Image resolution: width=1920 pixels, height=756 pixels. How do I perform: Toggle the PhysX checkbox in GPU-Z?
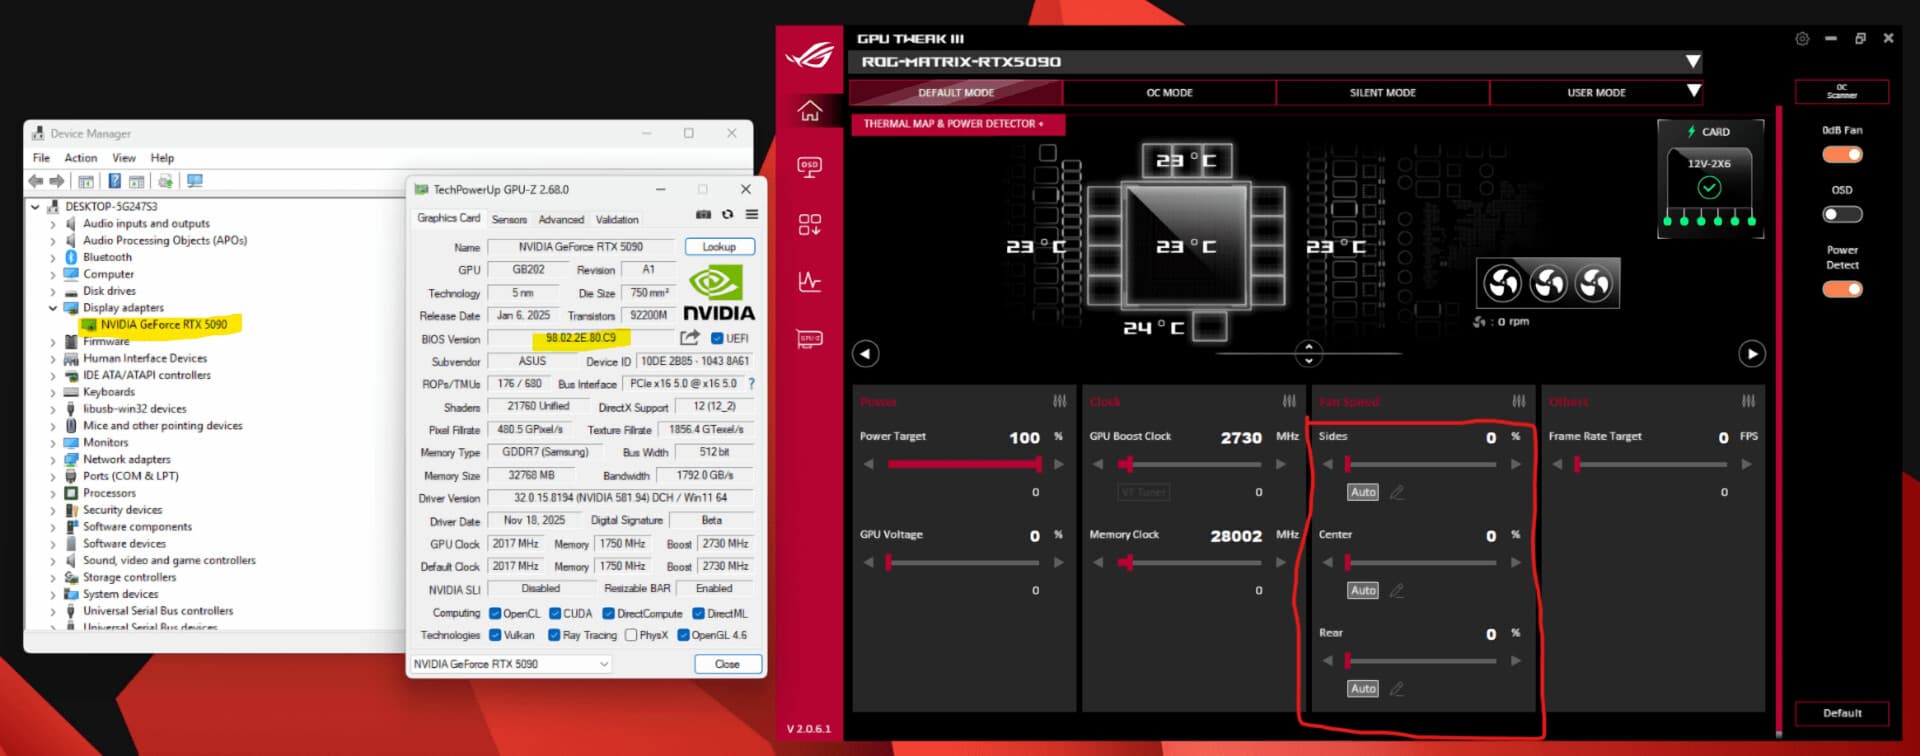point(631,635)
